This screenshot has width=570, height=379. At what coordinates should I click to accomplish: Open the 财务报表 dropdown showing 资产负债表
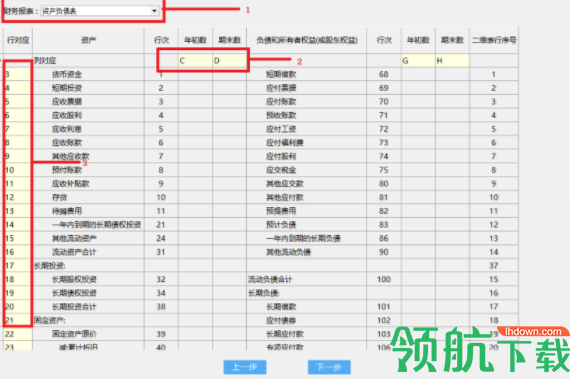tap(100, 11)
